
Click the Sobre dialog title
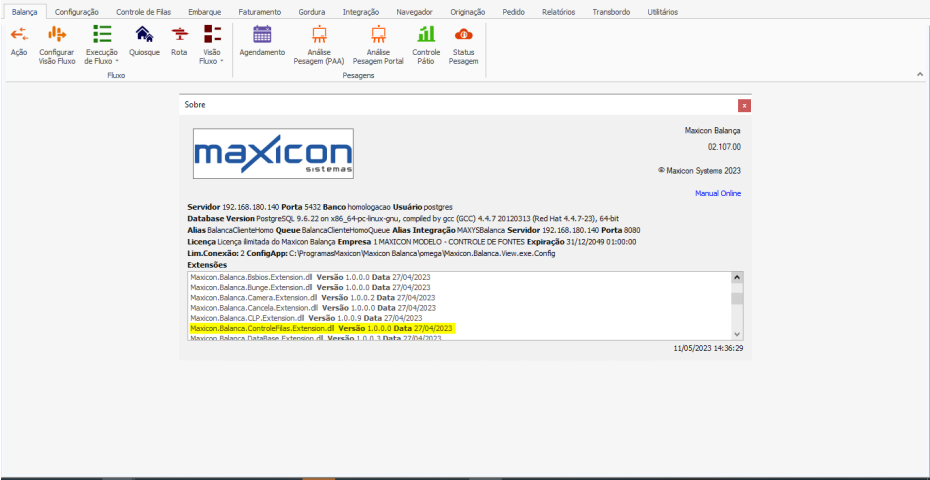(195, 105)
